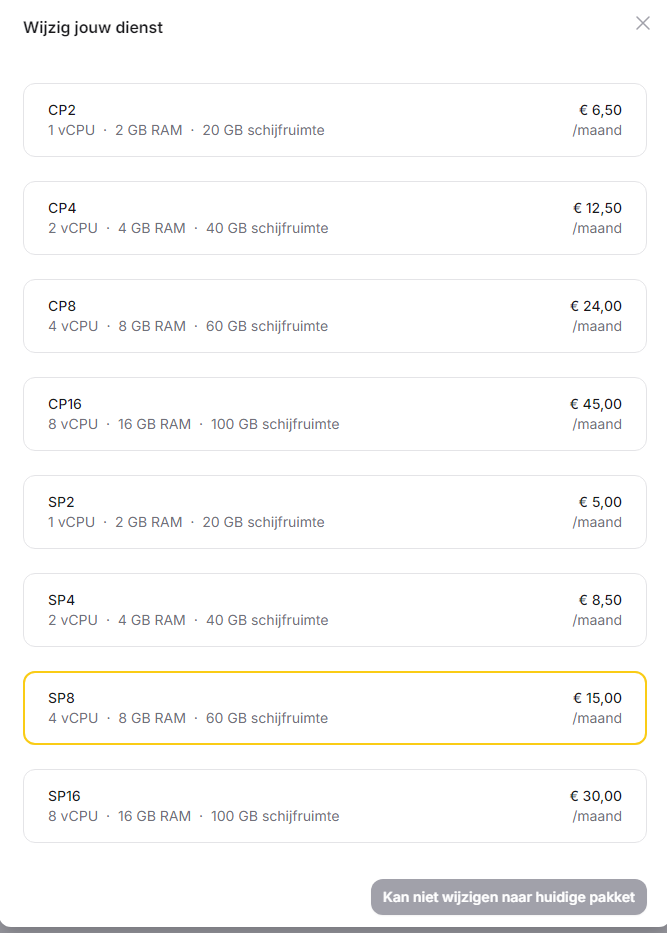Image resolution: width=667 pixels, height=933 pixels.
Task: Choose the CP4 plan card
Action: pyautogui.click(x=334, y=218)
